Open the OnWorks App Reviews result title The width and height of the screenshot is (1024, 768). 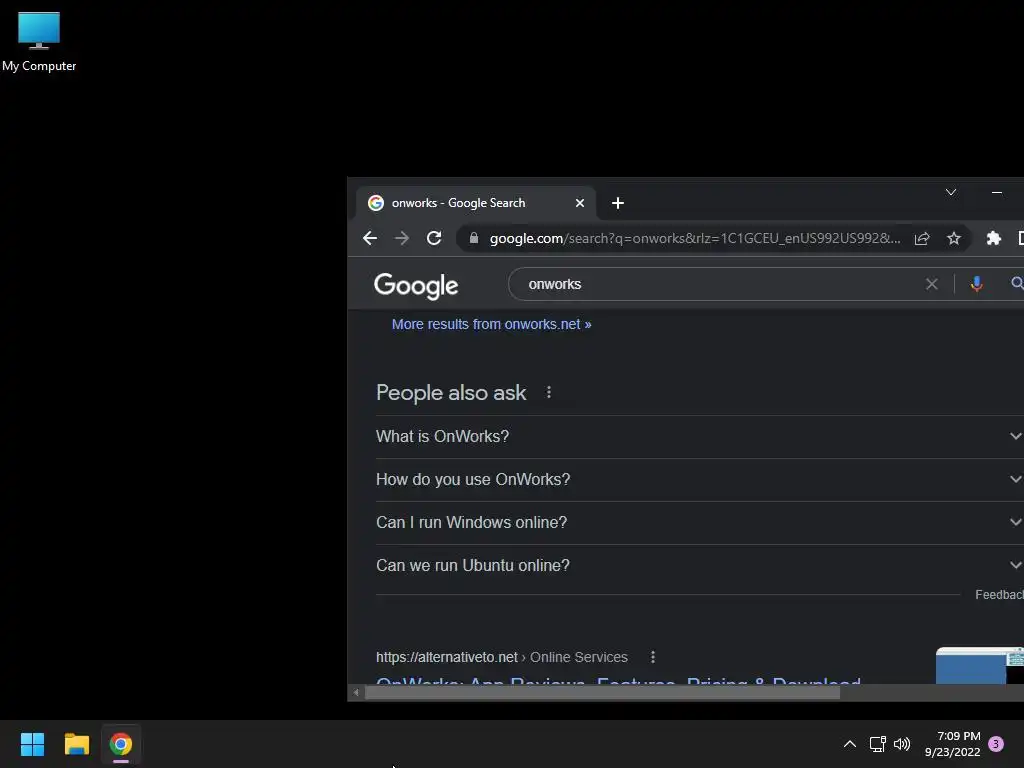pyautogui.click(x=618, y=680)
